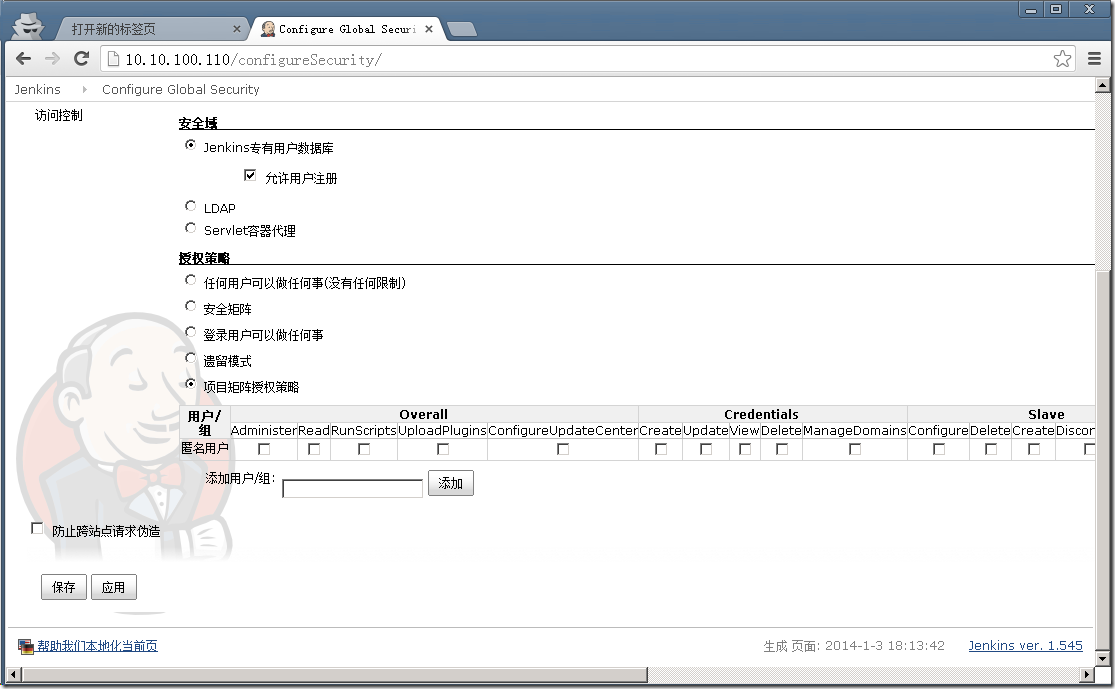
Task: Toggle 防止跨站点请求伪造 checkbox
Action: click(37, 528)
